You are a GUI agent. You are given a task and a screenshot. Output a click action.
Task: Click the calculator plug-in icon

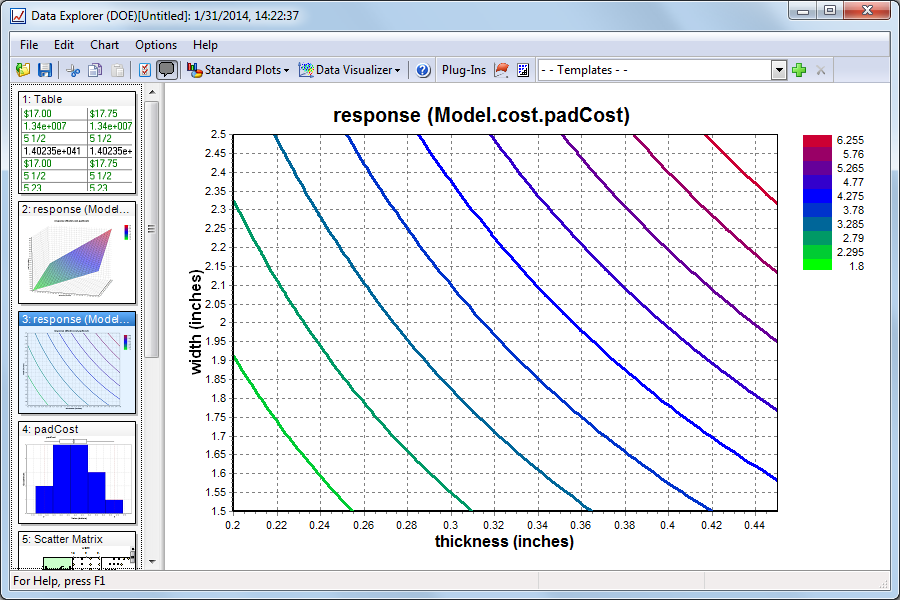point(522,70)
